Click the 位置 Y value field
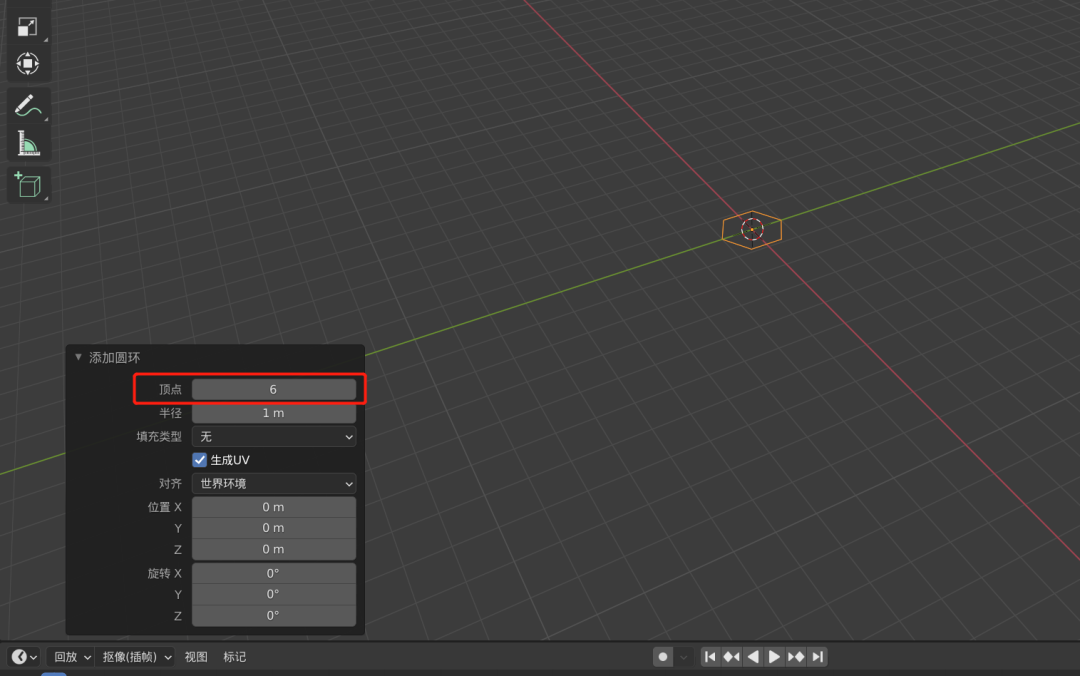The width and height of the screenshot is (1080, 676). (273, 528)
